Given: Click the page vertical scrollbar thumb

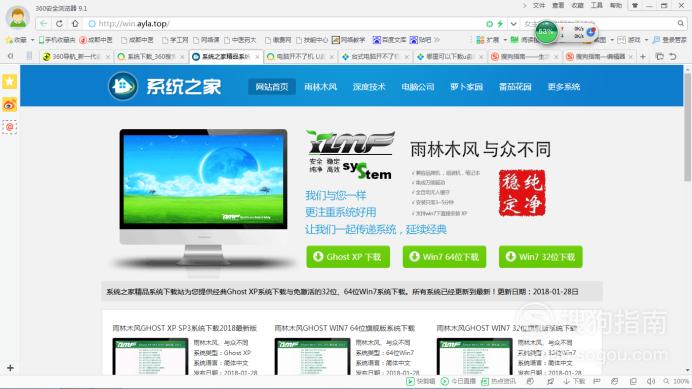Looking at the screenshot, I should 687,126.
